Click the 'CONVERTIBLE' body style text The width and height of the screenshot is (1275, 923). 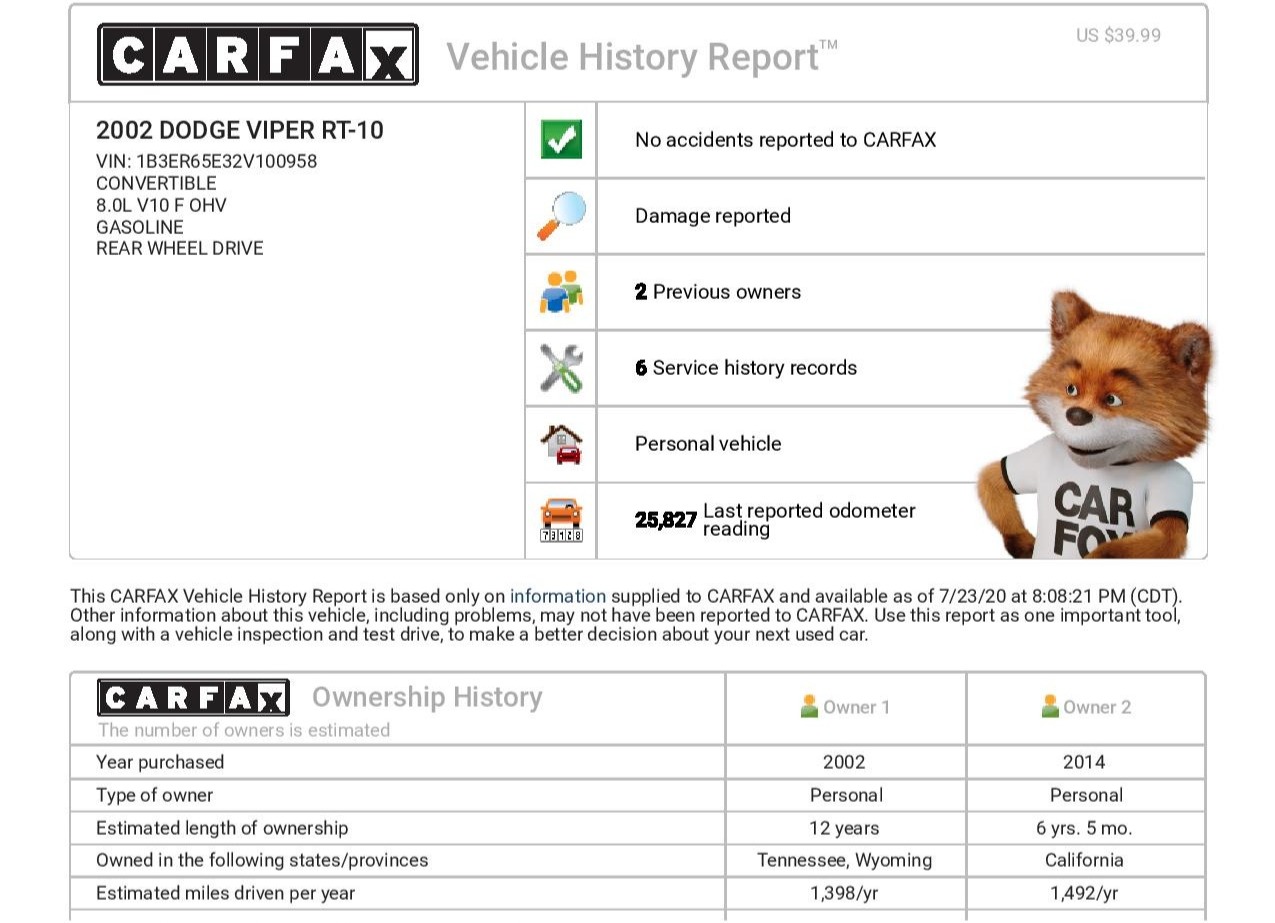click(x=156, y=183)
